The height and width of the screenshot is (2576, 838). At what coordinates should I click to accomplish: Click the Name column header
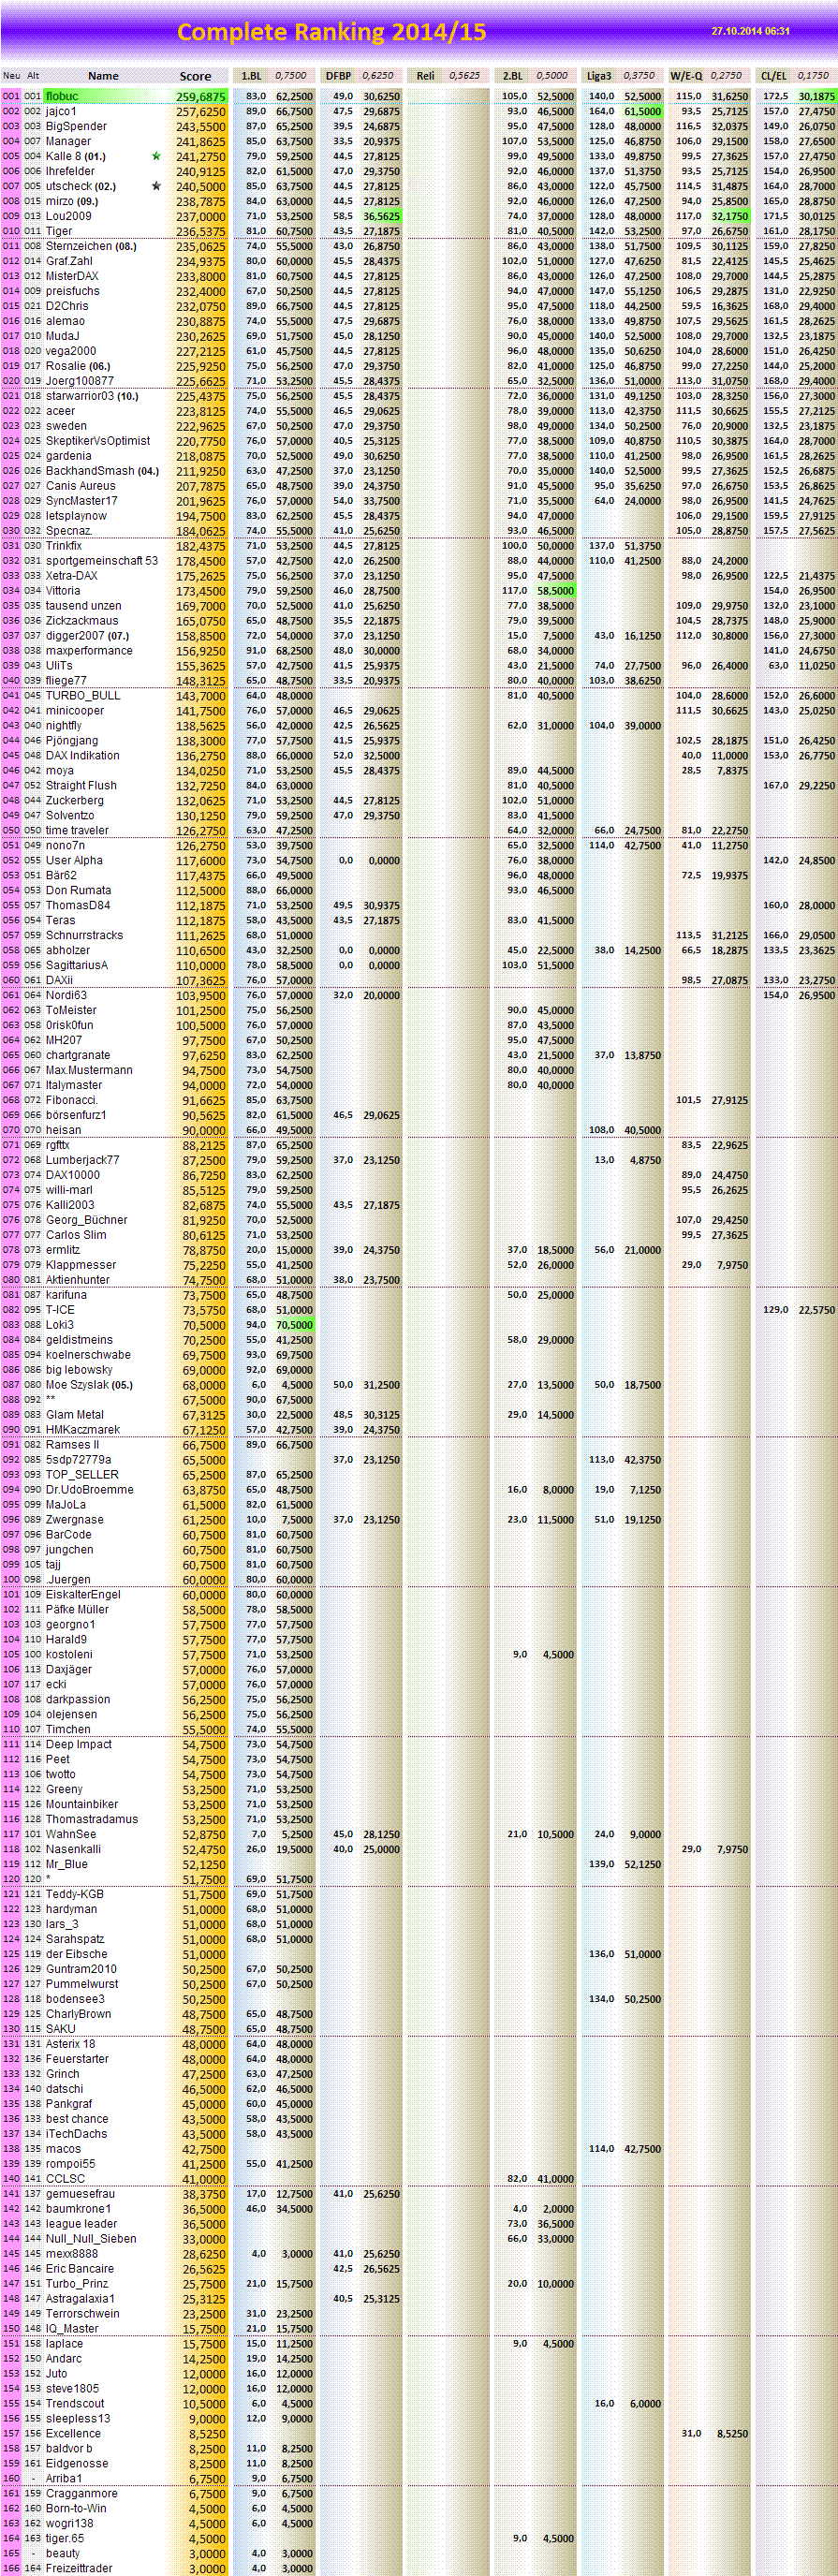click(x=103, y=76)
